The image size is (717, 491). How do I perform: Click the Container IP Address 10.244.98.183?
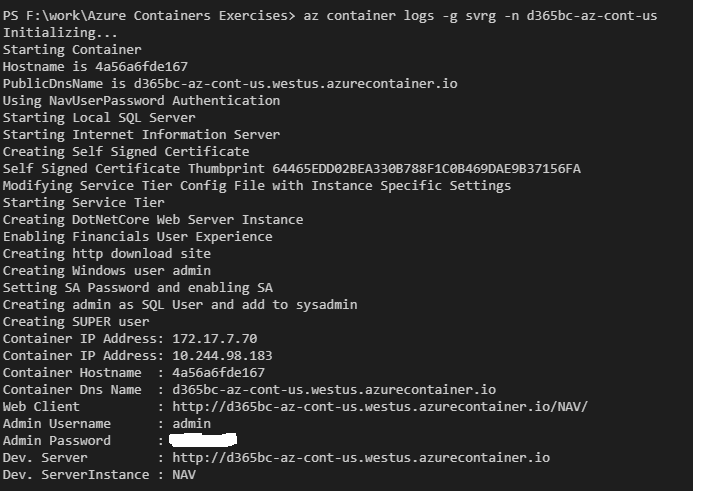click(x=222, y=356)
